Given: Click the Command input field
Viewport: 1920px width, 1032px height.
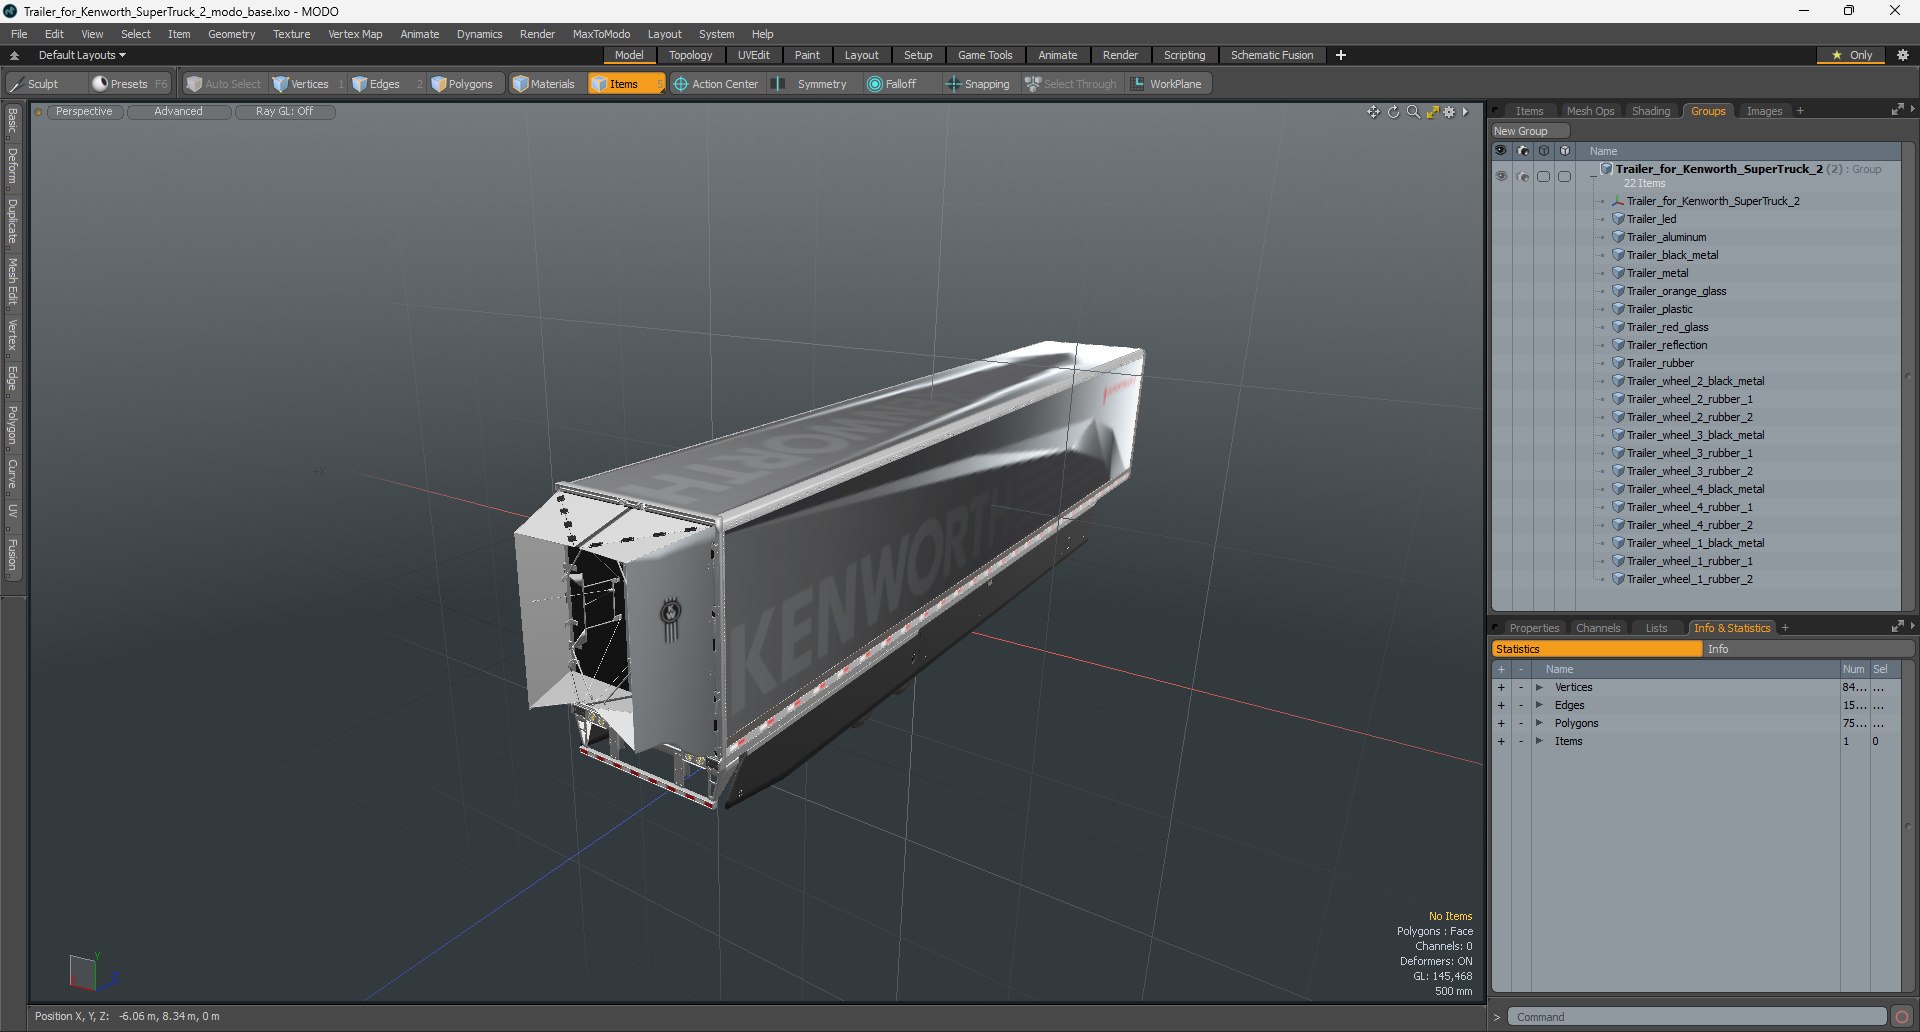Looking at the screenshot, I should (1696, 1017).
